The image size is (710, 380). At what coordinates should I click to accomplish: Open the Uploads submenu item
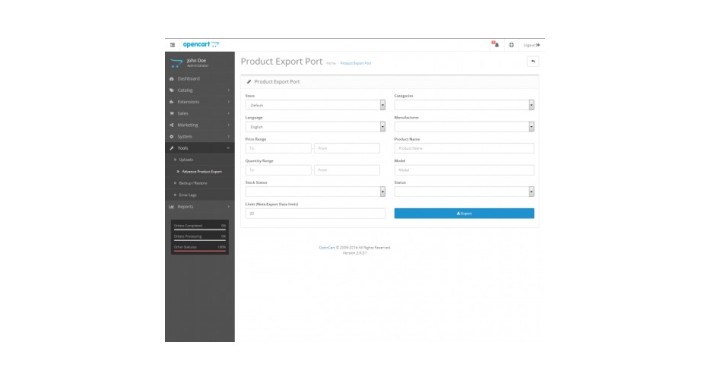[x=200, y=160]
